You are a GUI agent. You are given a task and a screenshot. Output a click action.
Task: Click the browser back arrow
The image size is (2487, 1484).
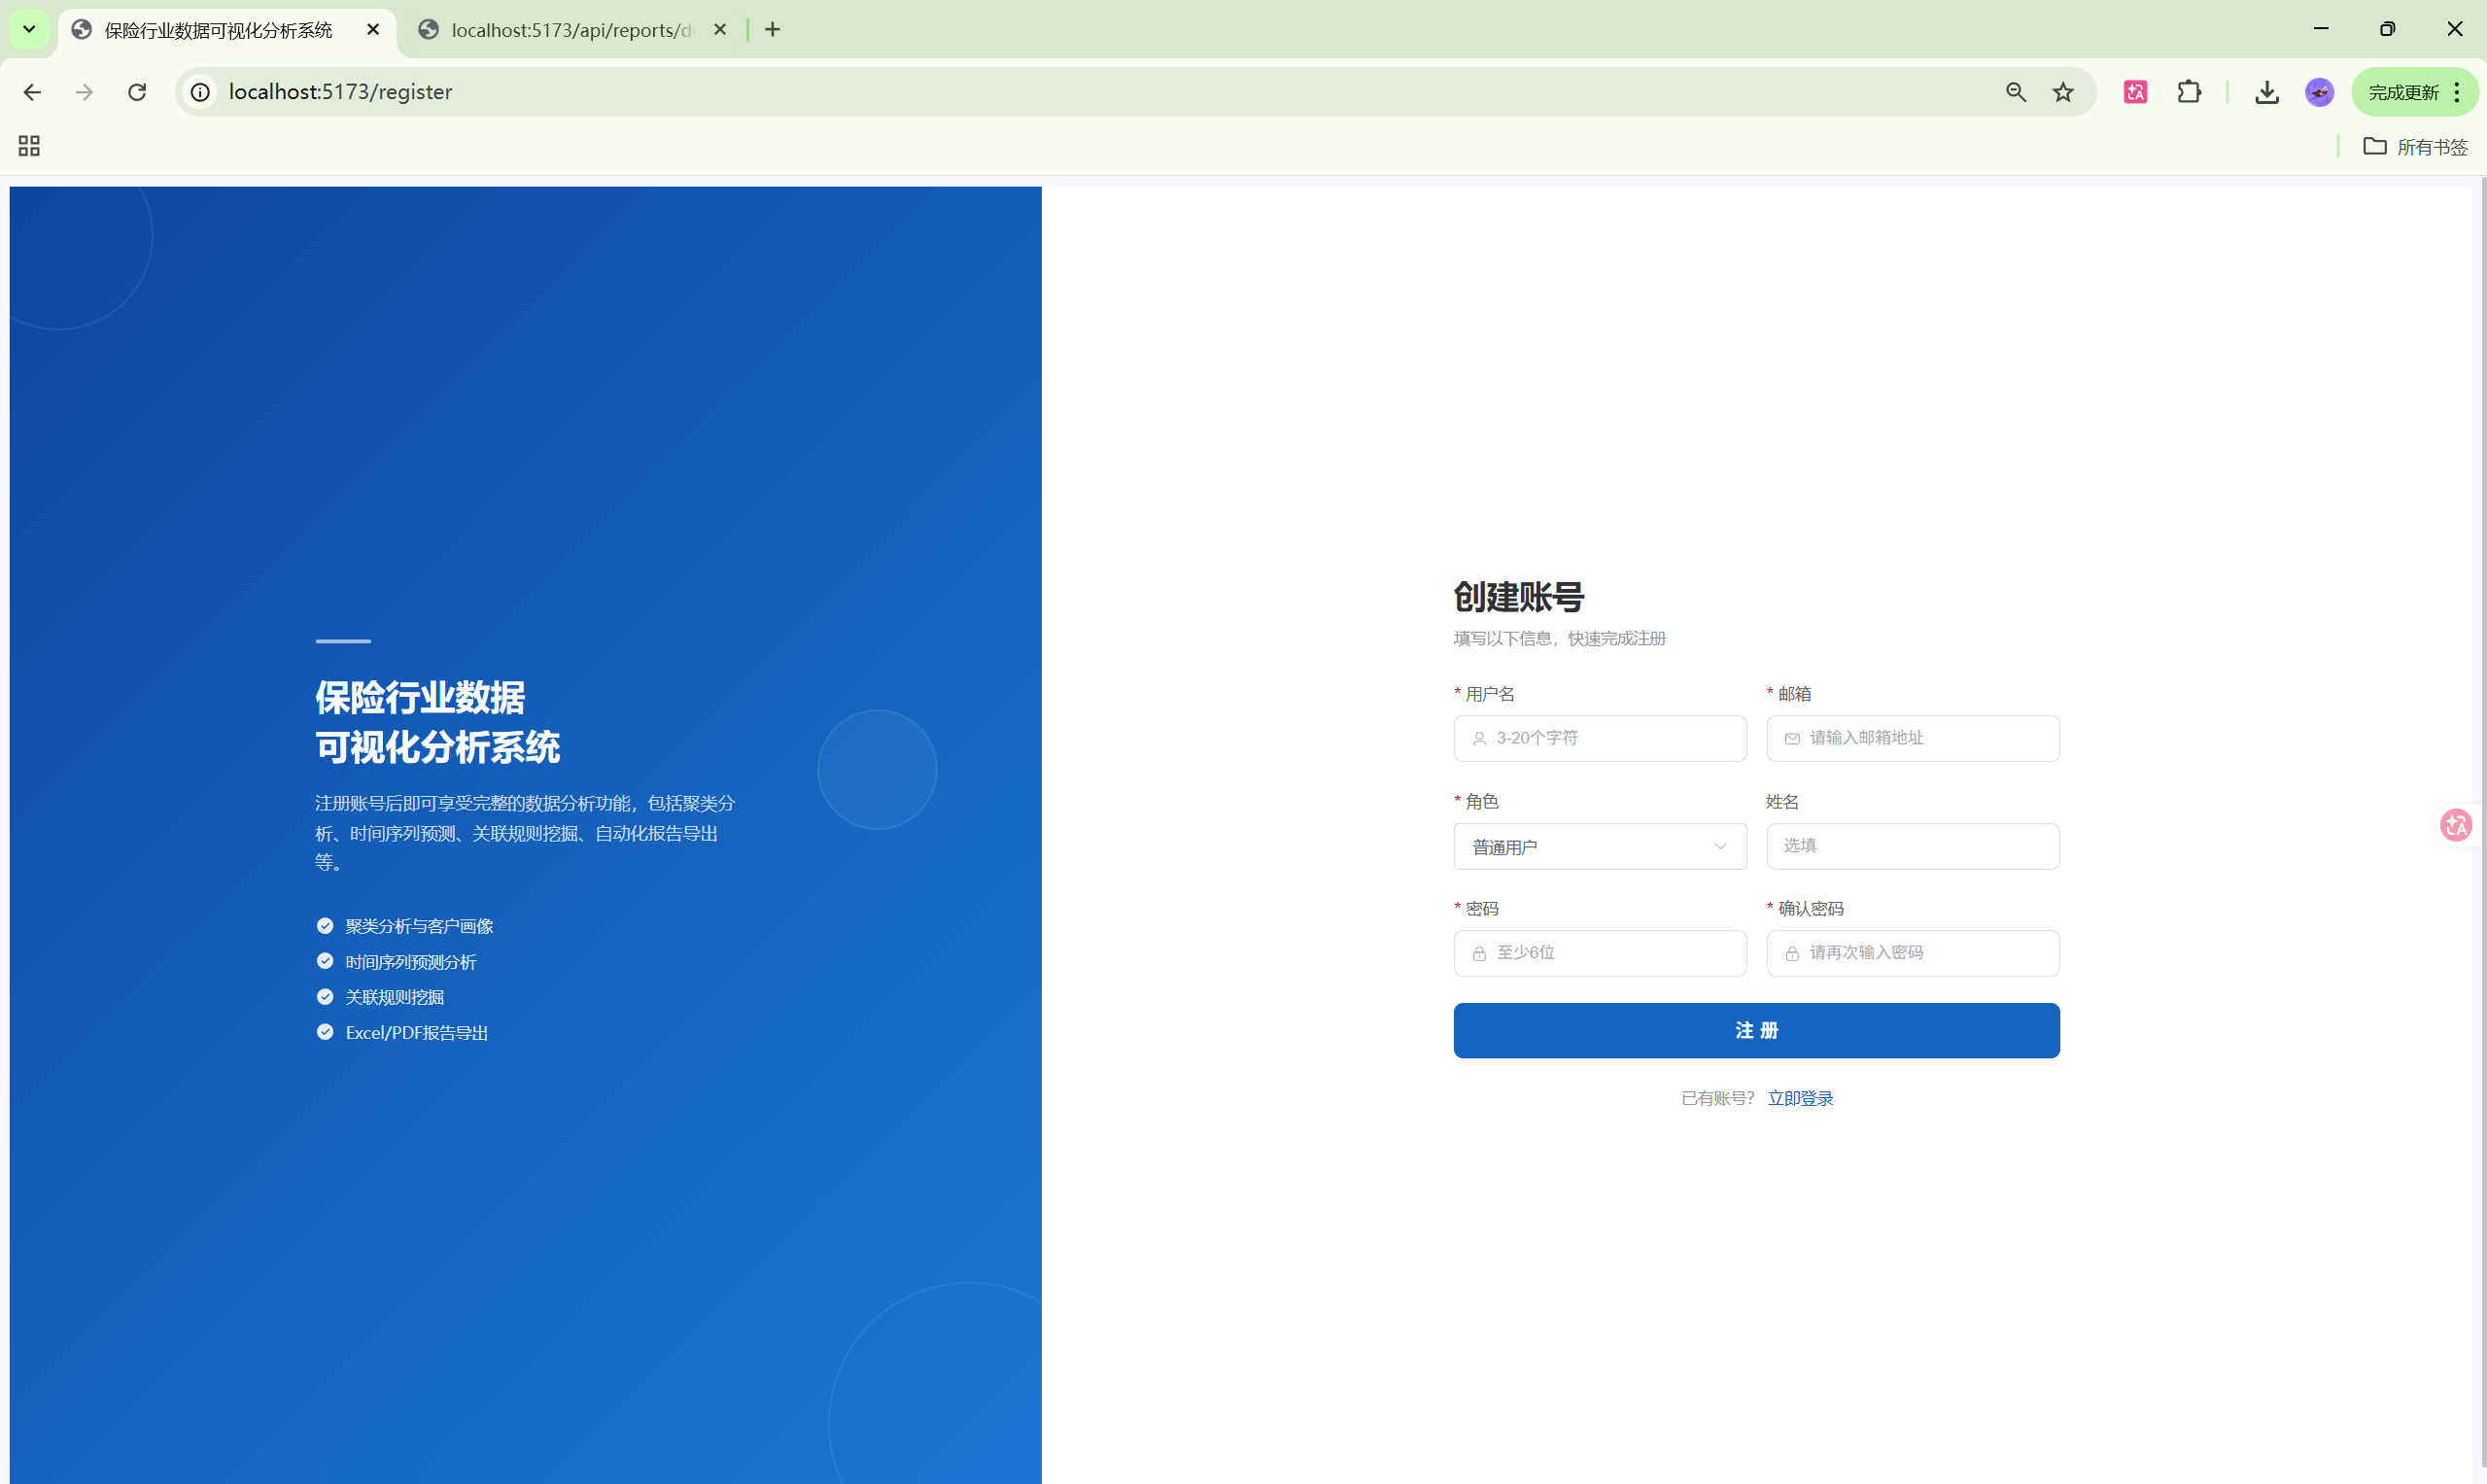coord(32,92)
